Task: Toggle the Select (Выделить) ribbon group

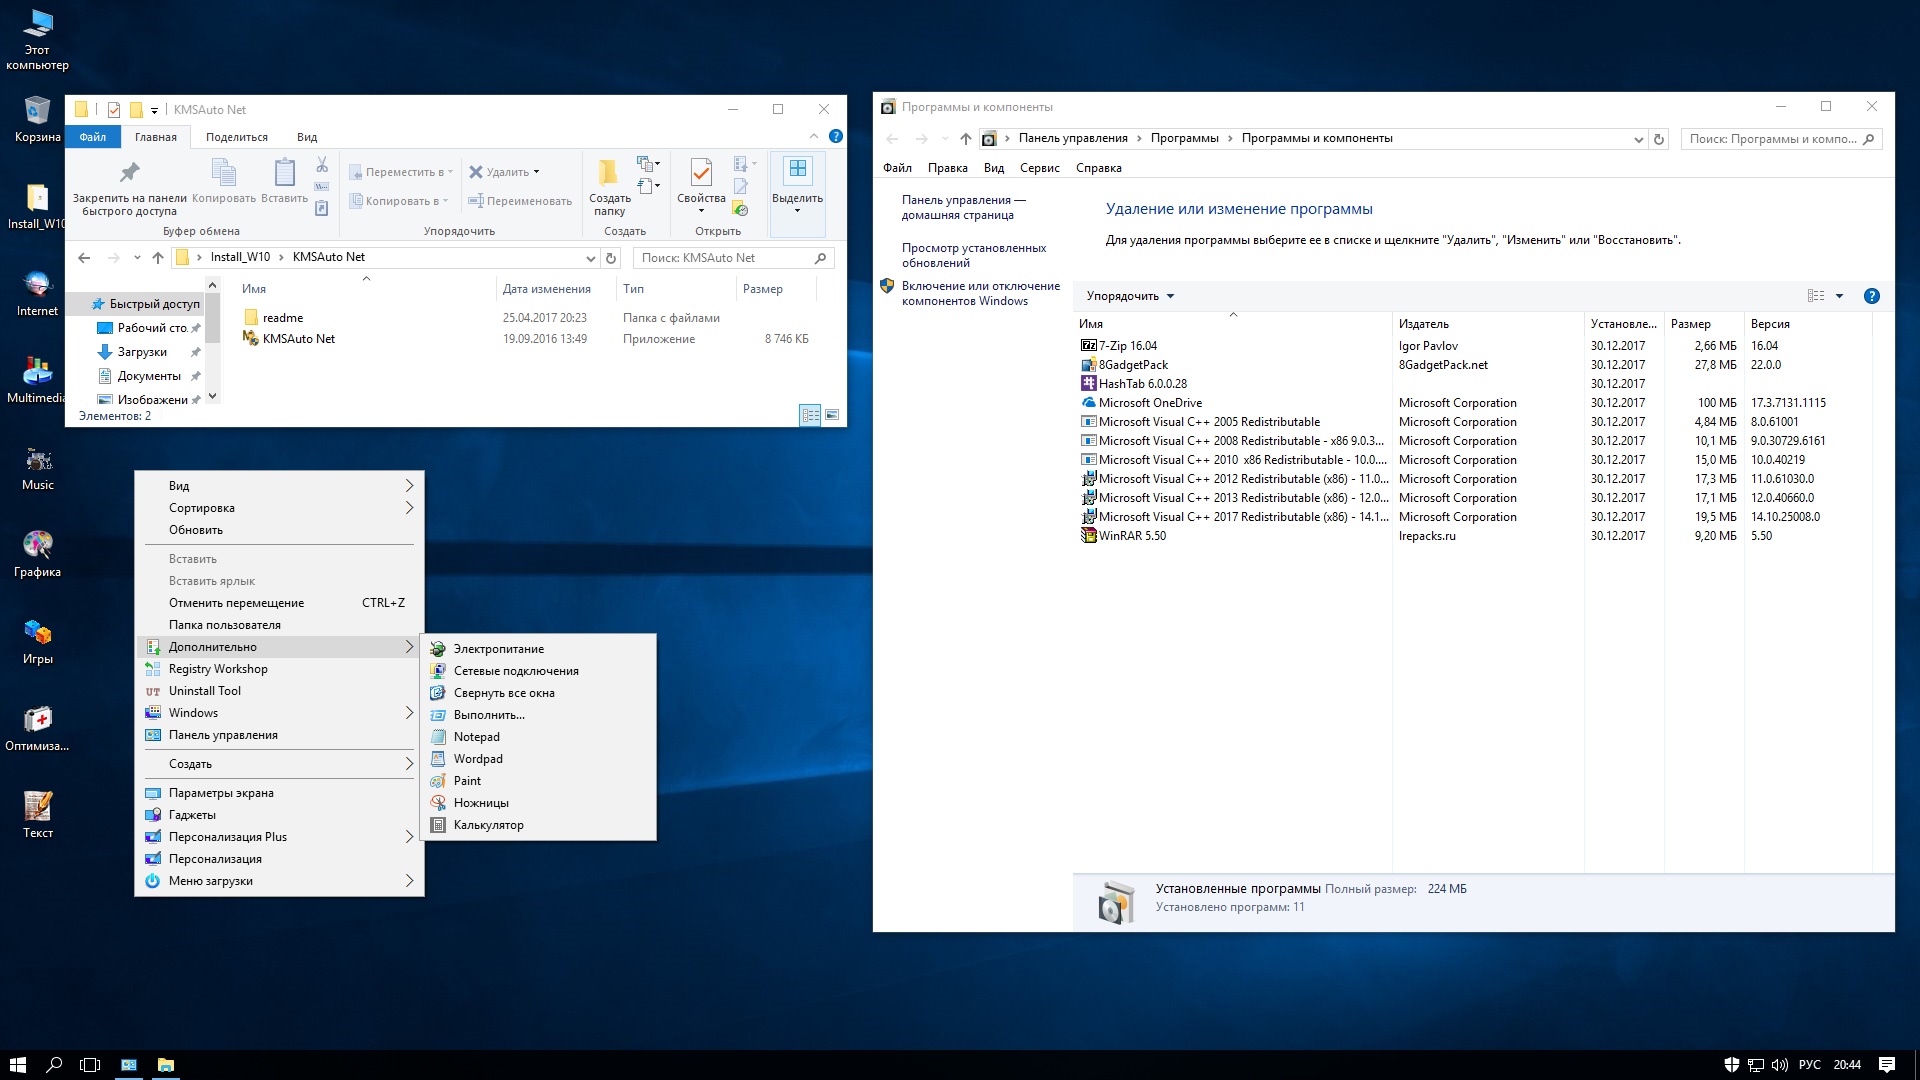Action: (x=797, y=185)
